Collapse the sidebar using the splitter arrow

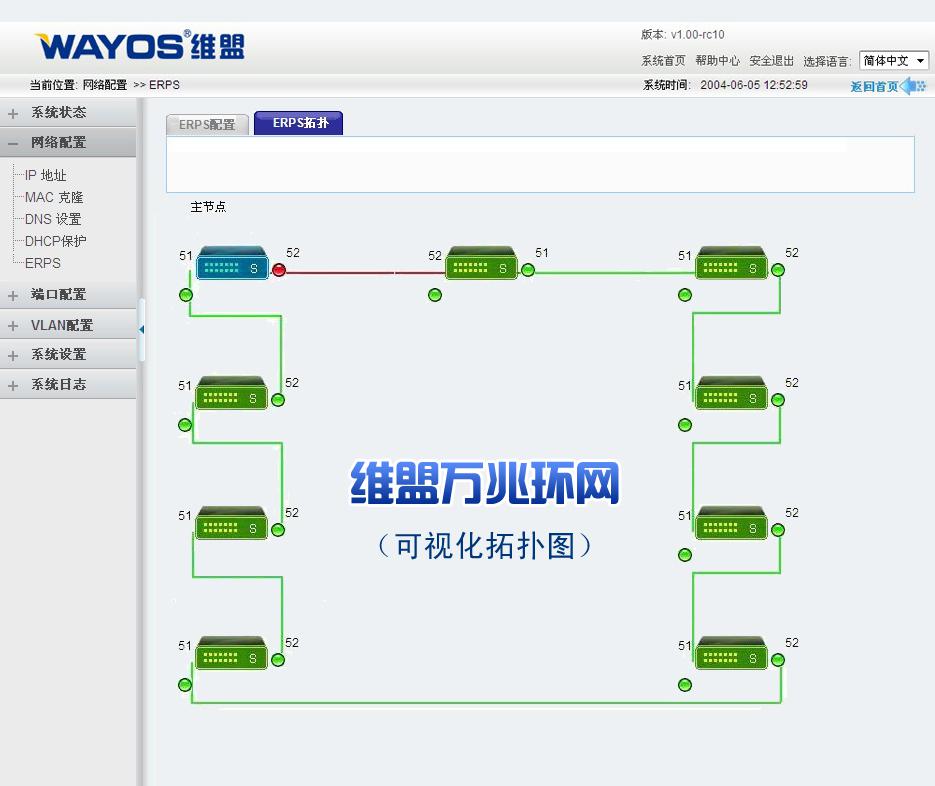(x=141, y=329)
